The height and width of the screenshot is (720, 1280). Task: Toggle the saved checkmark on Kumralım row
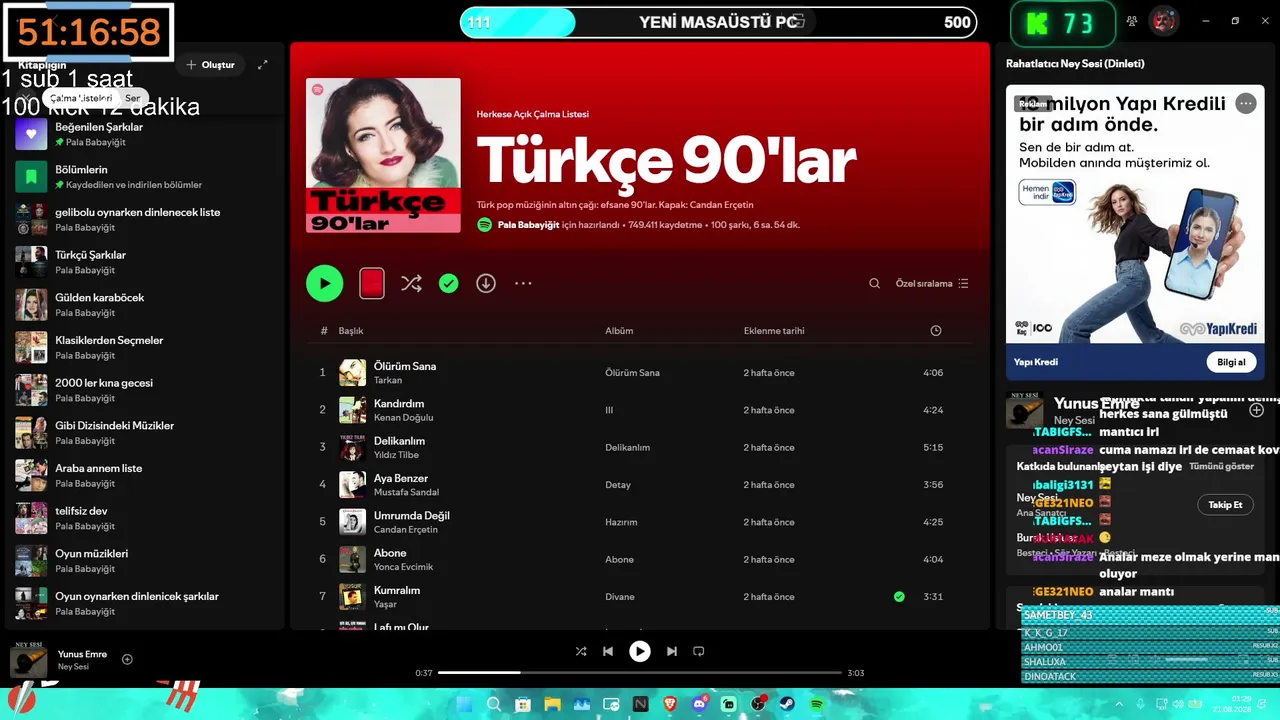[x=899, y=597]
